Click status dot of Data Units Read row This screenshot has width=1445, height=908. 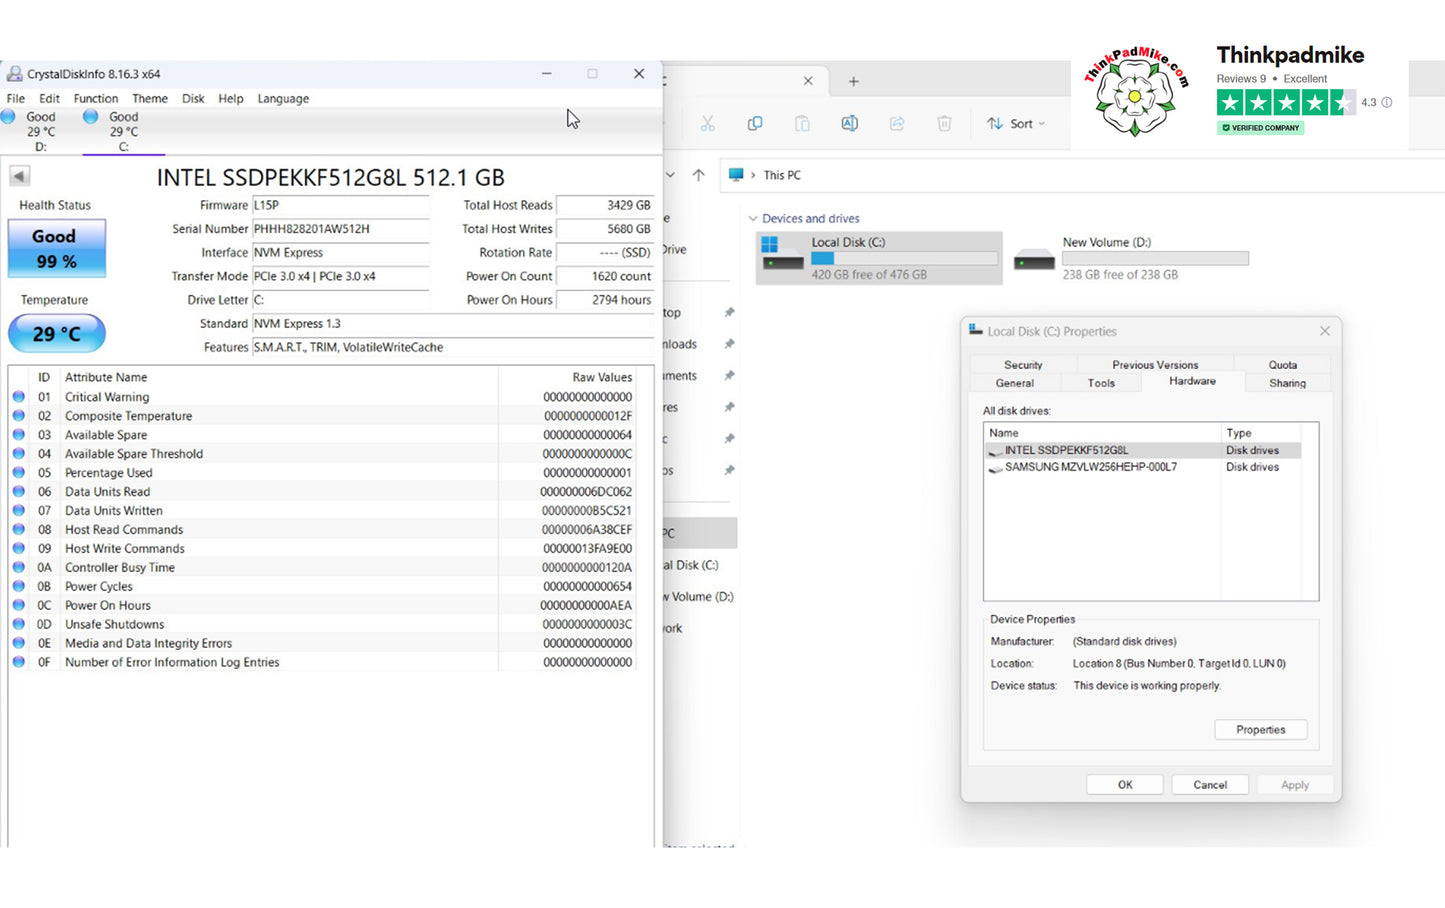pos(19,492)
